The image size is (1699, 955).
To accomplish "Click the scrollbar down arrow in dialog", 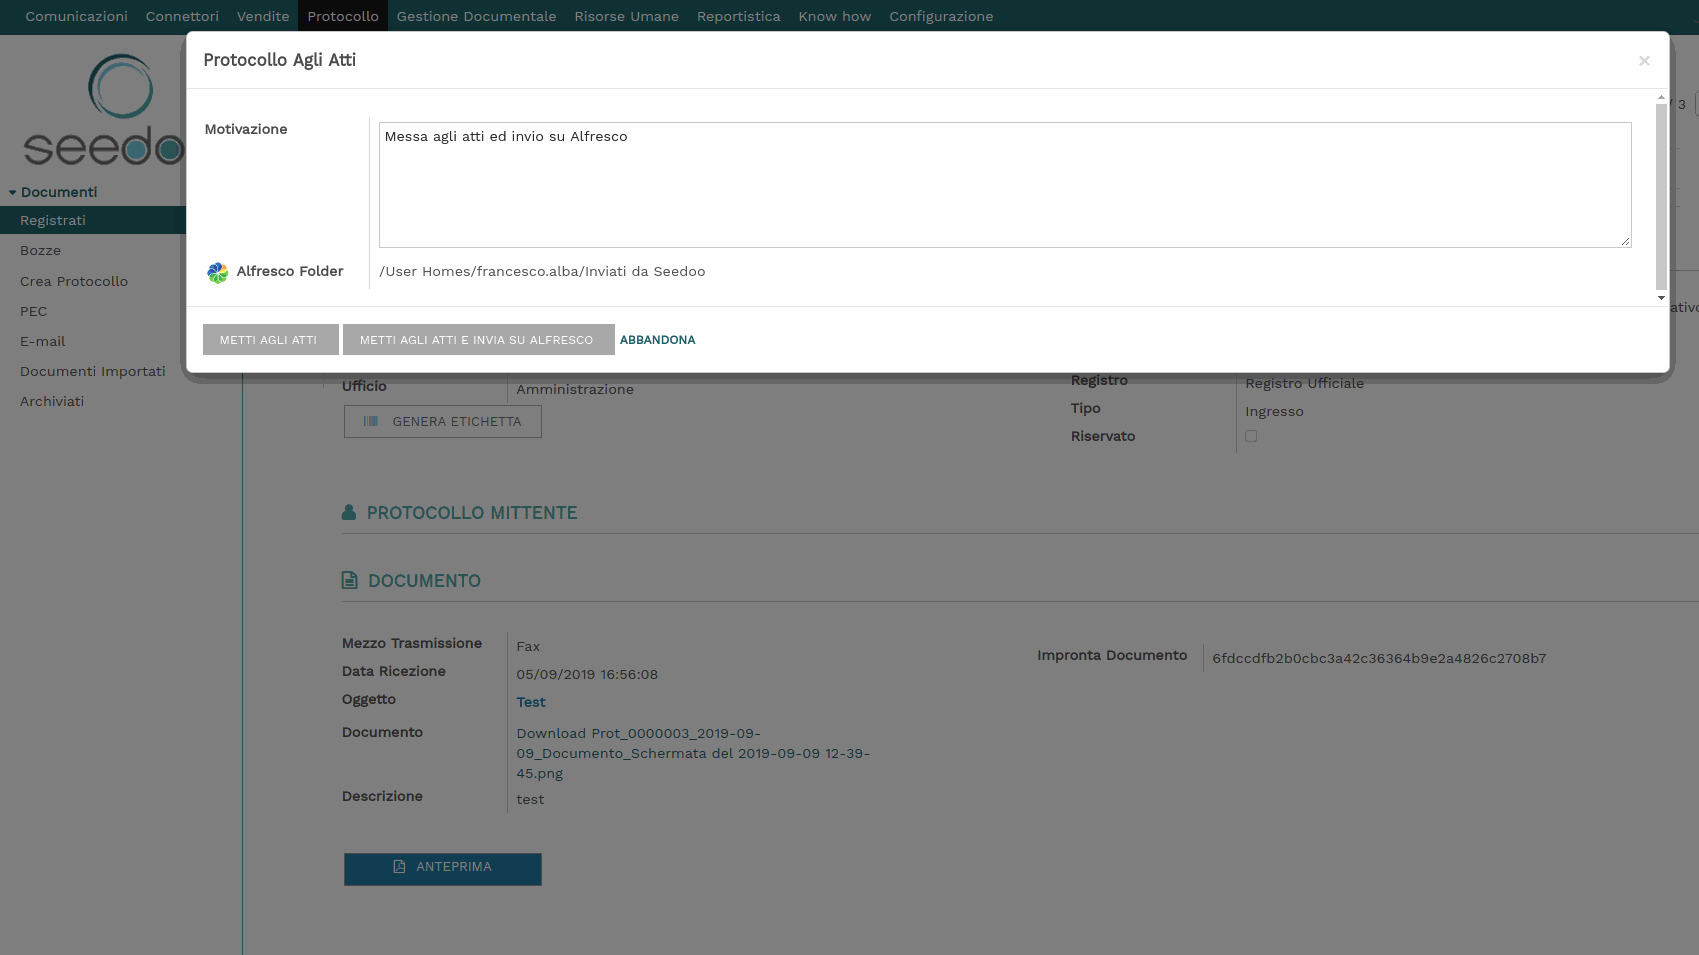I will pyautogui.click(x=1661, y=298).
